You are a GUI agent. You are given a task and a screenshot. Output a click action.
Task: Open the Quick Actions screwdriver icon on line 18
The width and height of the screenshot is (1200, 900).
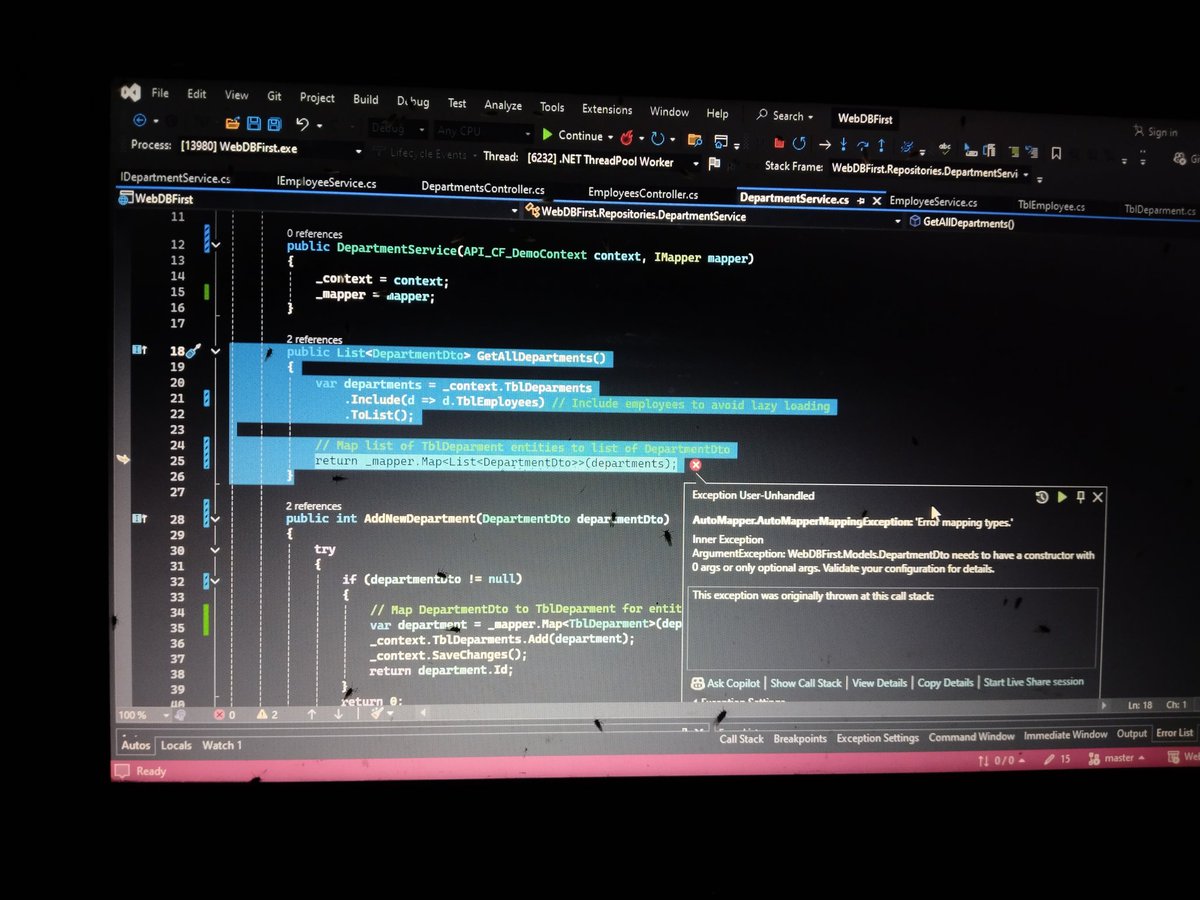click(x=192, y=352)
